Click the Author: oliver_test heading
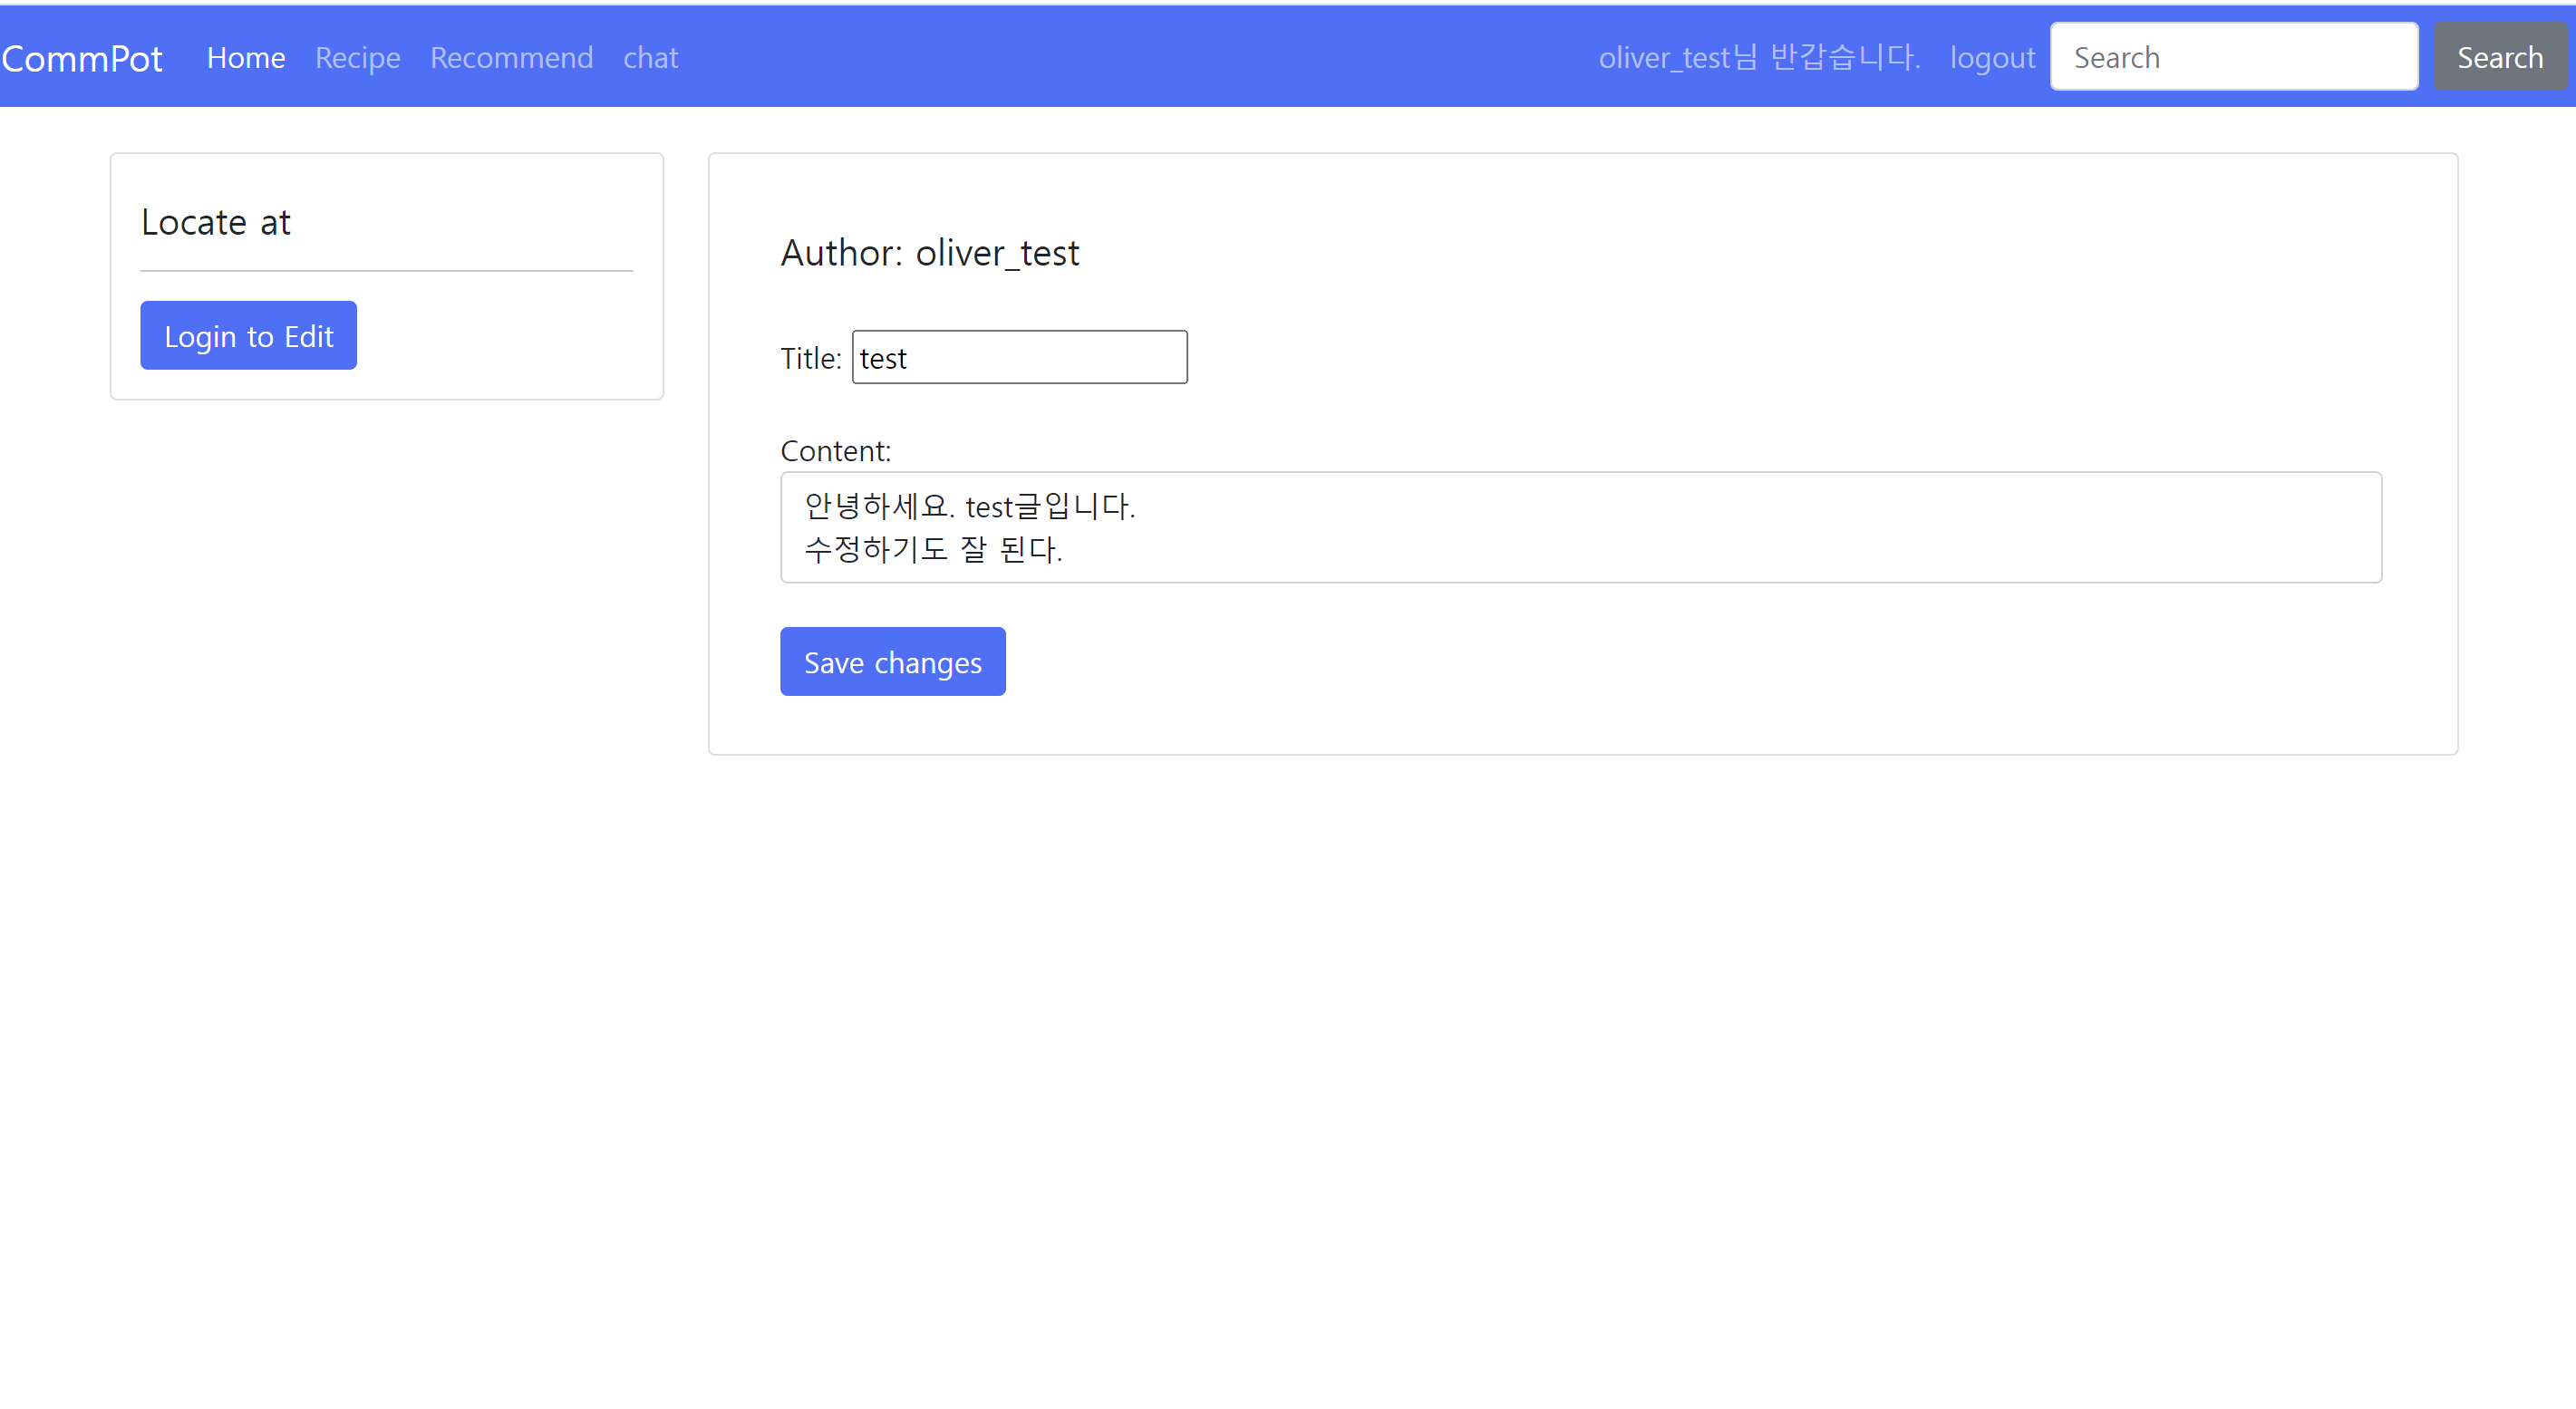The width and height of the screenshot is (2576, 1409). pos(929,253)
